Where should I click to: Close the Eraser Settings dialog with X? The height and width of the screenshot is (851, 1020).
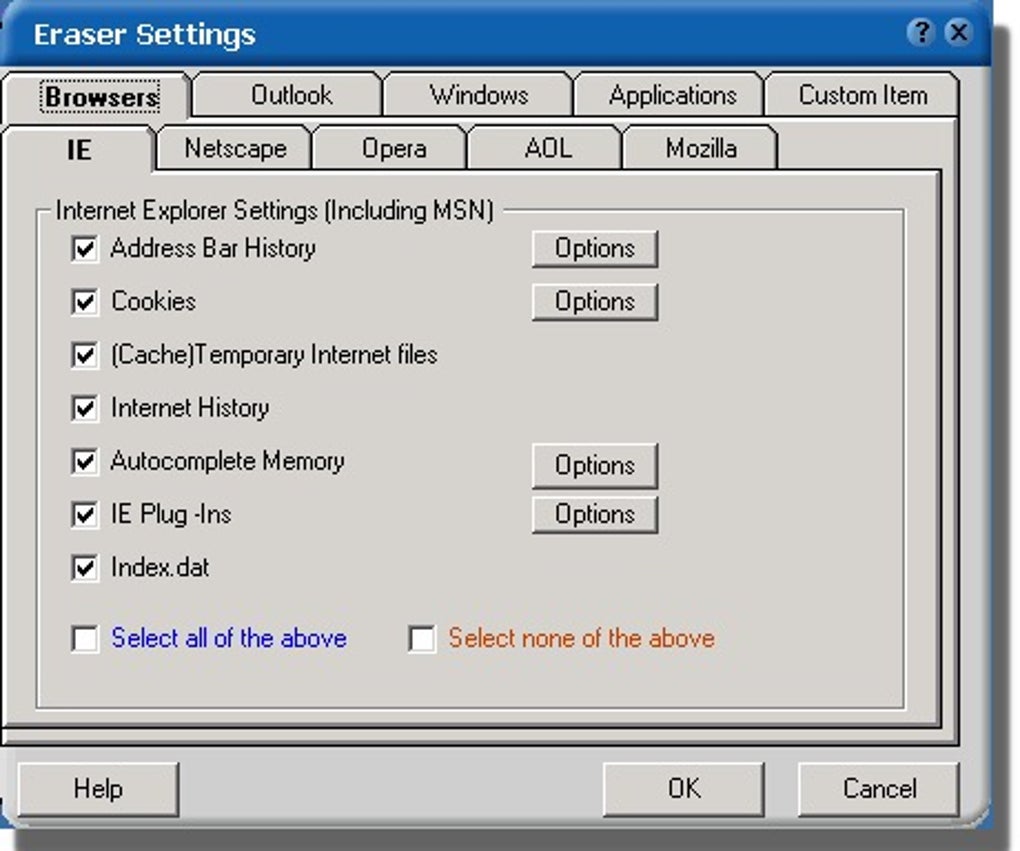[x=959, y=32]
